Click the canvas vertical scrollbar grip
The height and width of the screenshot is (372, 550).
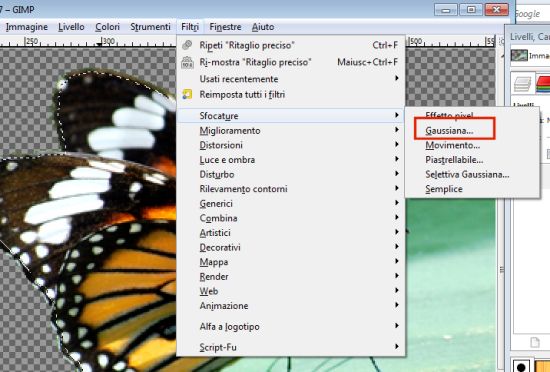(x=502, y=270)
